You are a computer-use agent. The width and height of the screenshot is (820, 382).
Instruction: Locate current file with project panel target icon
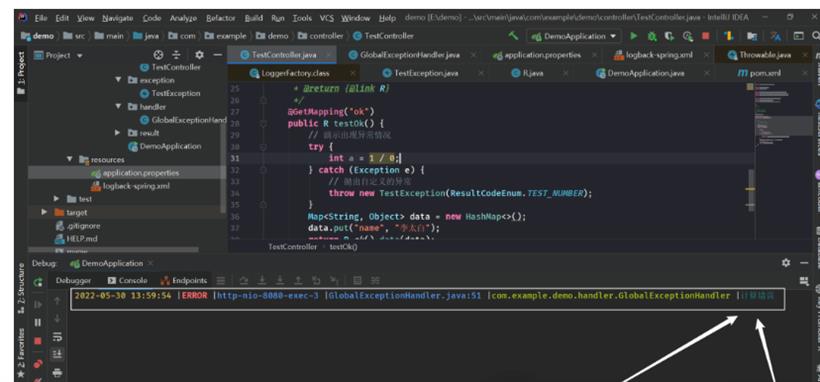158,55
